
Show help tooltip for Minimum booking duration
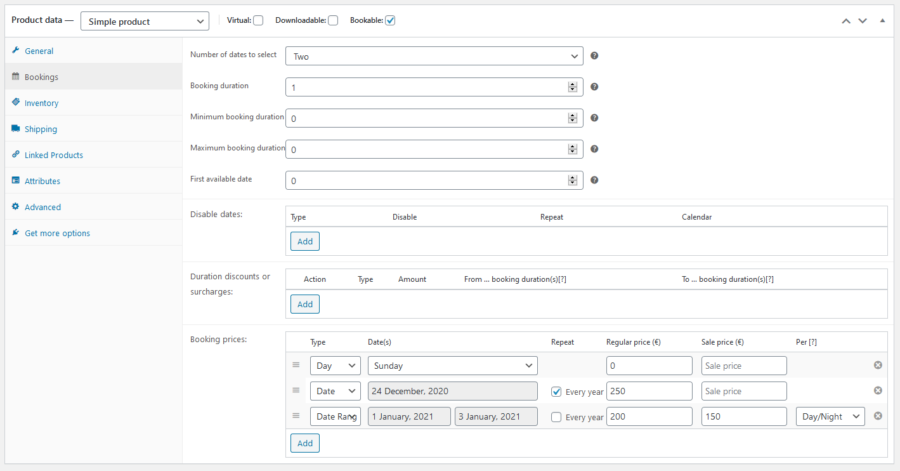(594, 118)
